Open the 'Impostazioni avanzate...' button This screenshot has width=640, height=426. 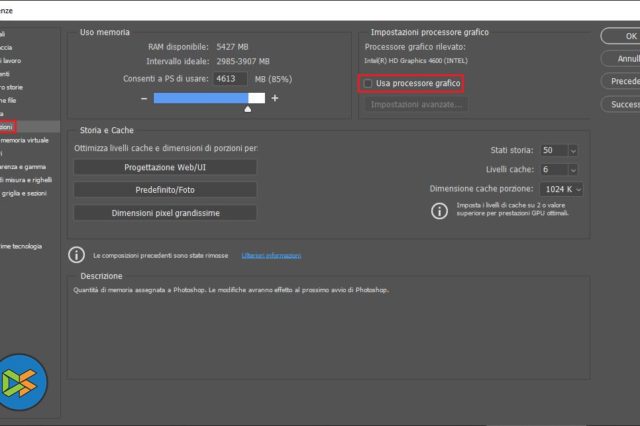pos(416,104)
